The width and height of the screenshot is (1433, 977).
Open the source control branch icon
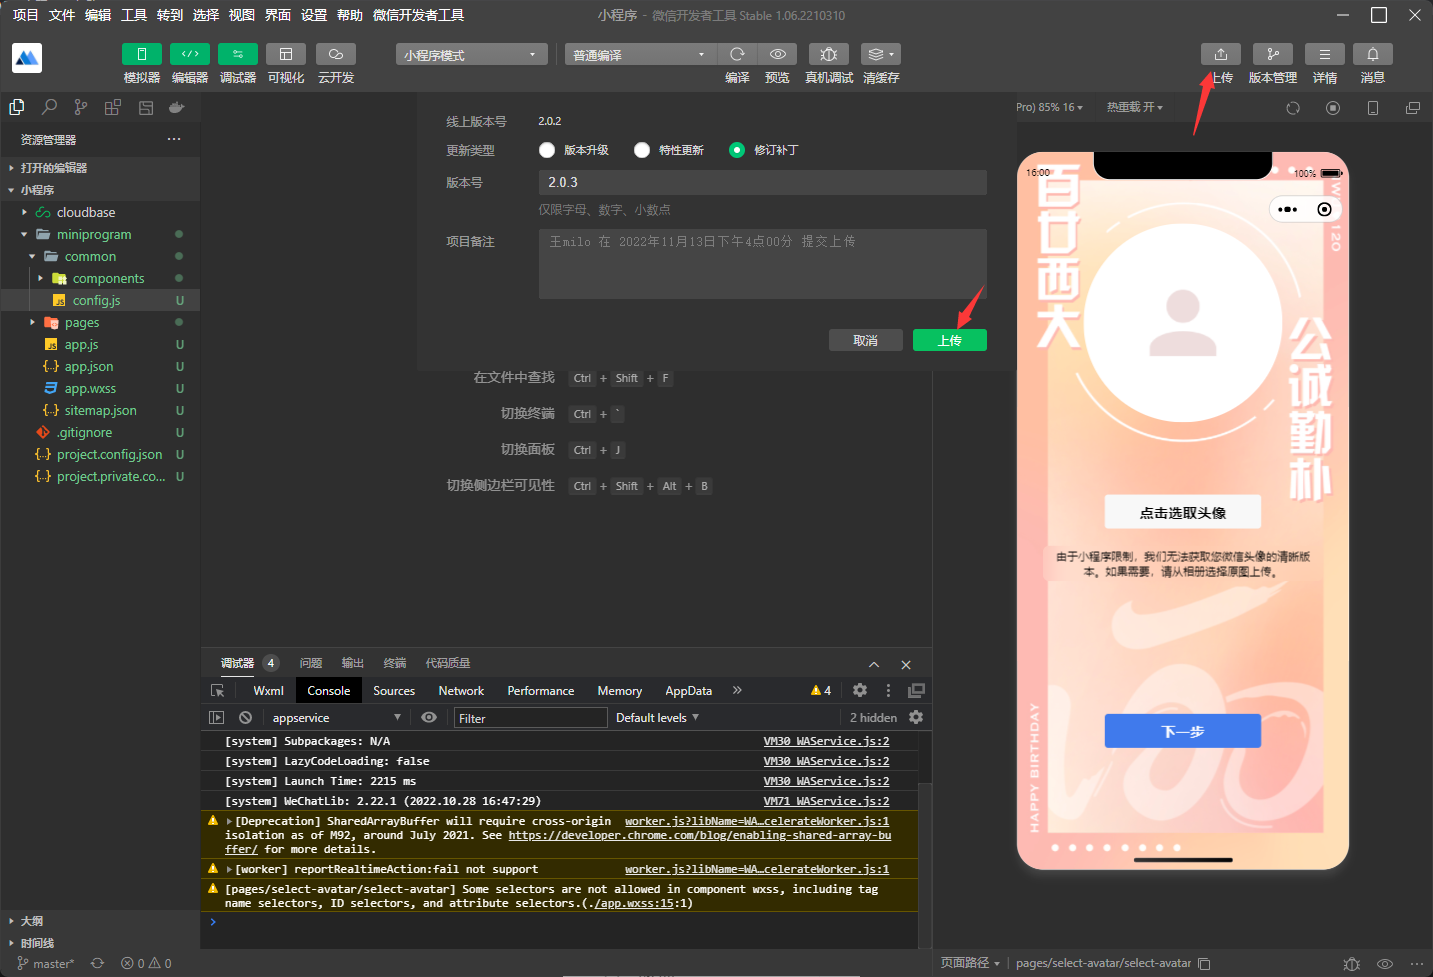point(81,107)
